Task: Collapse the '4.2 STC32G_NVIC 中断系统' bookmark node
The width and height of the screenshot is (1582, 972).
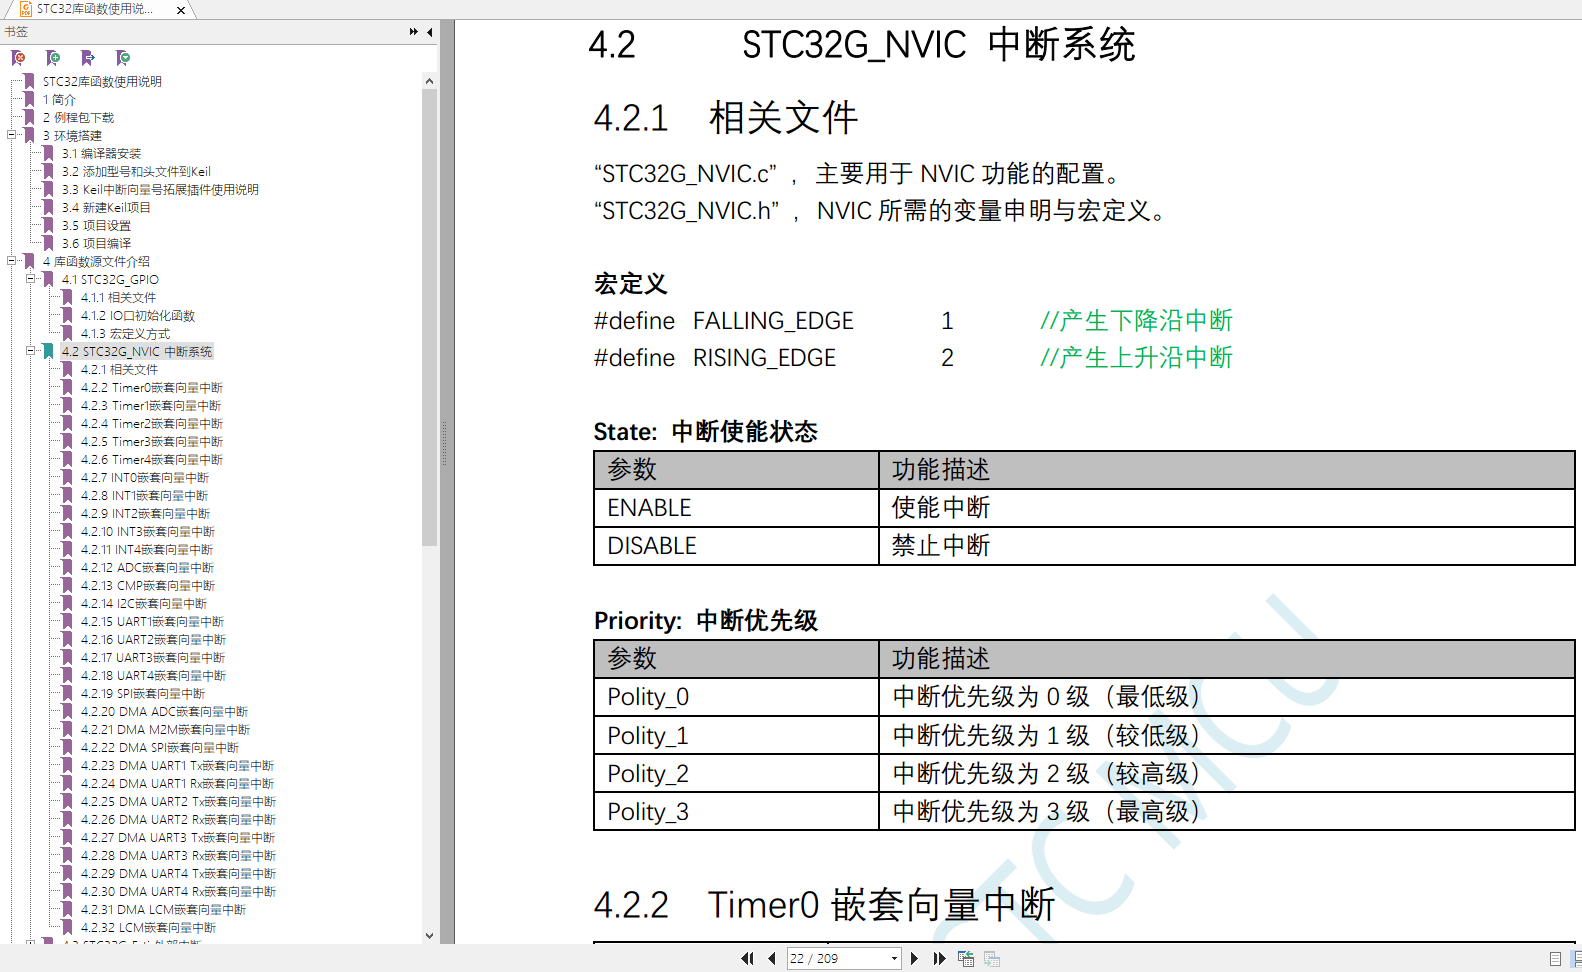Action: pos(31,351)
